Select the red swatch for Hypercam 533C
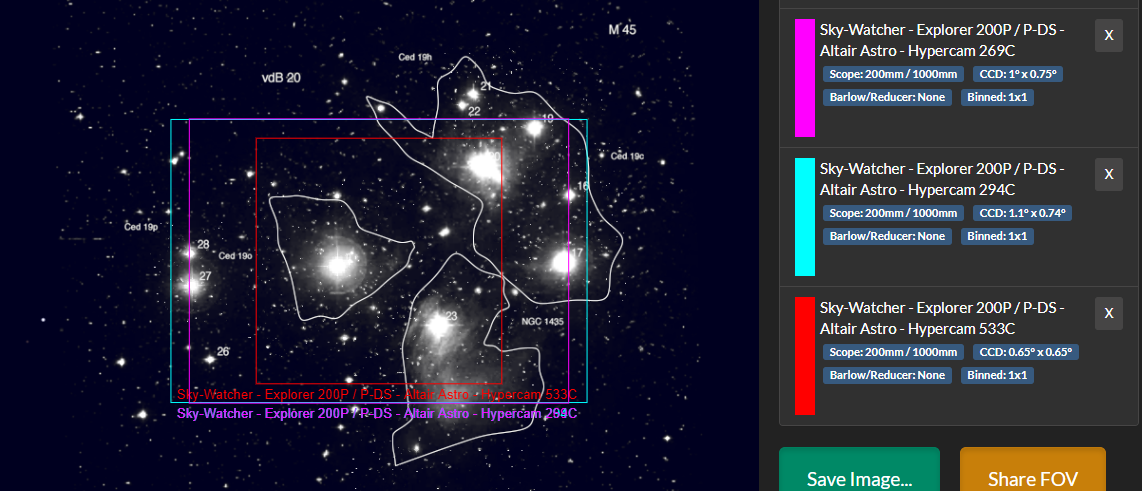The image size is (1142, 491). pos(805,356)
